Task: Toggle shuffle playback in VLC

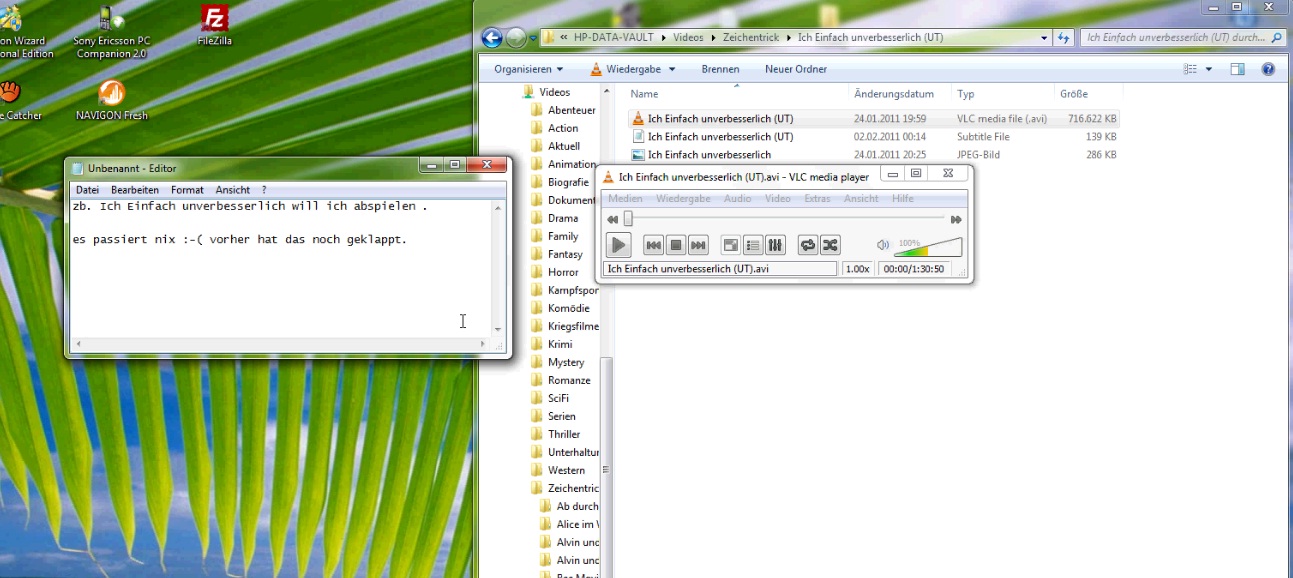Action: click(x=830, y=245)
